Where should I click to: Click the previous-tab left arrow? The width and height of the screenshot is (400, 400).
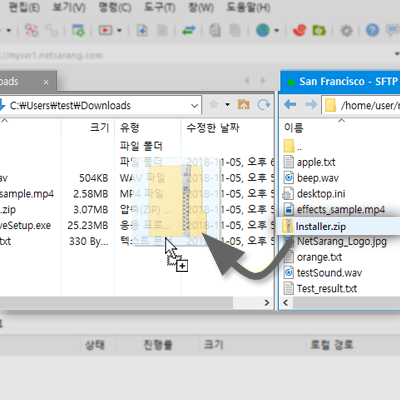click(x=247, y=80)
